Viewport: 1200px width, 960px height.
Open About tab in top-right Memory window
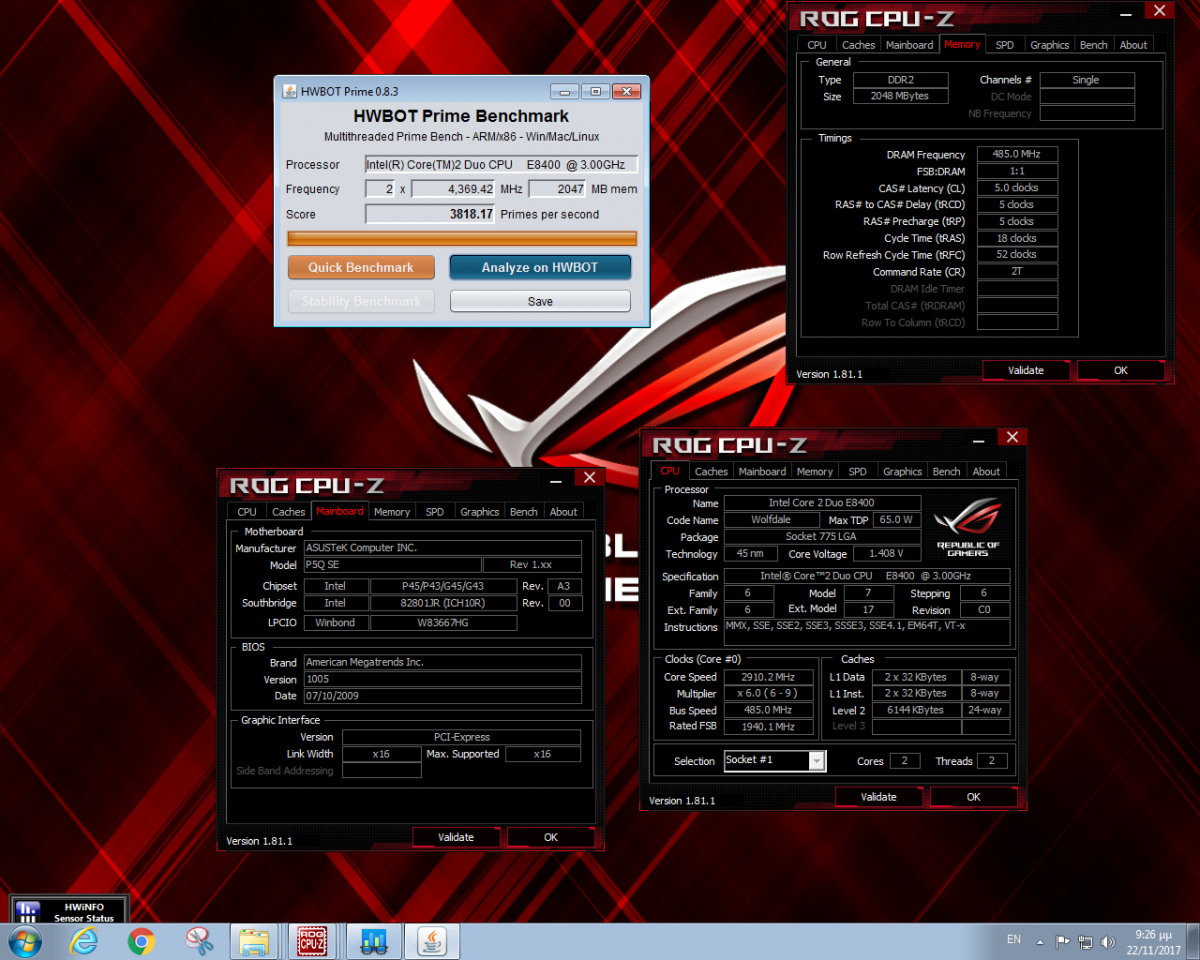1134,45
